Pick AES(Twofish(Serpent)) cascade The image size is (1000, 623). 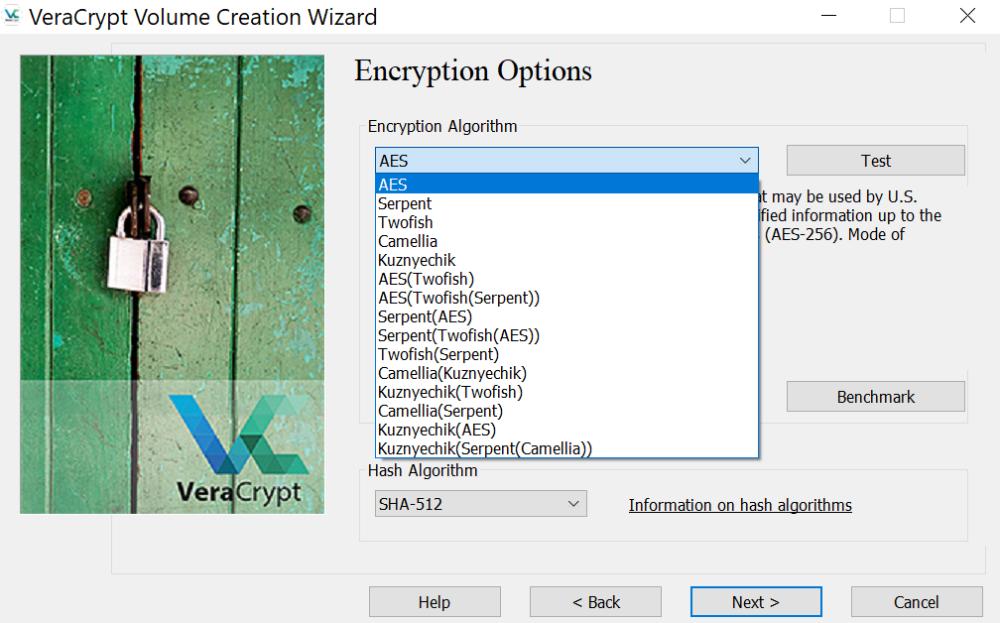(x=567, y=298)
